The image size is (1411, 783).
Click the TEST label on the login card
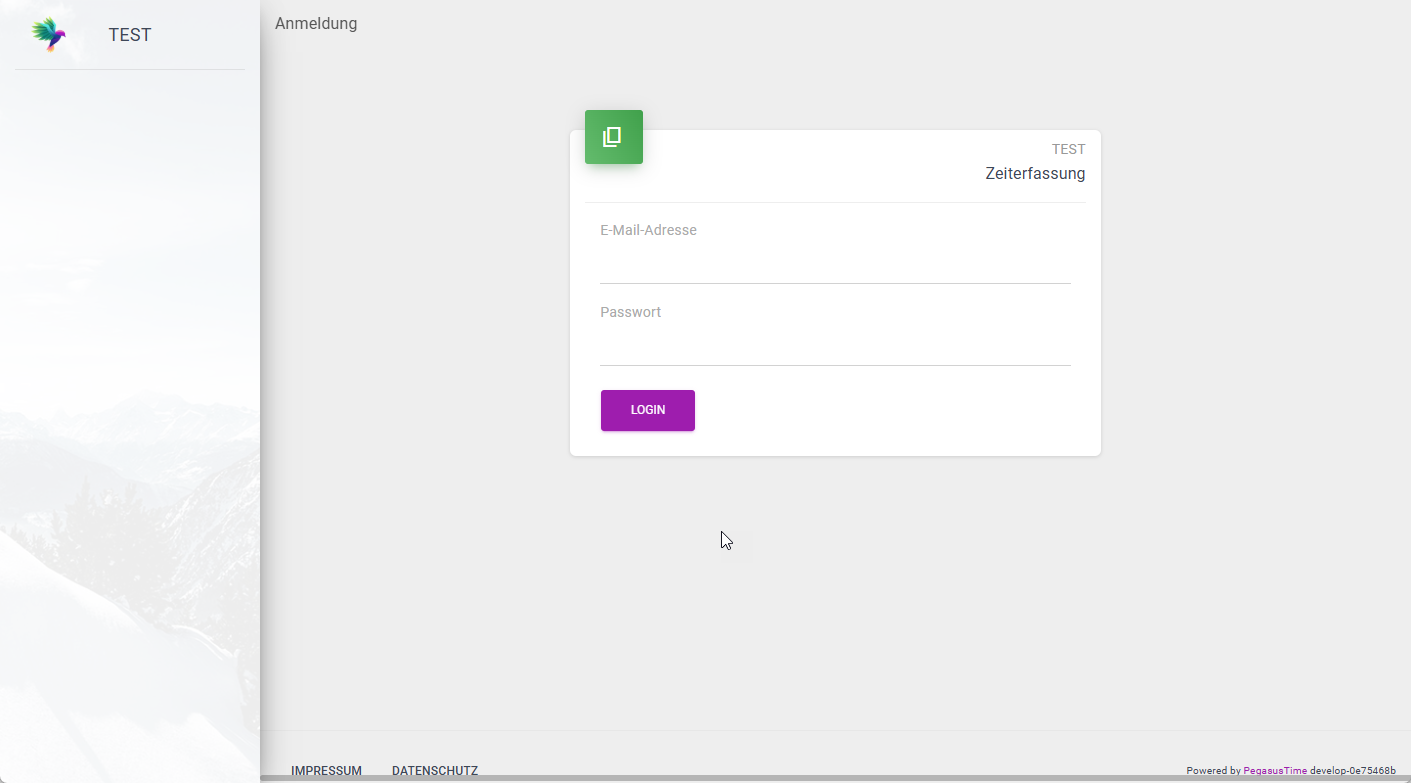(1068, 148)
